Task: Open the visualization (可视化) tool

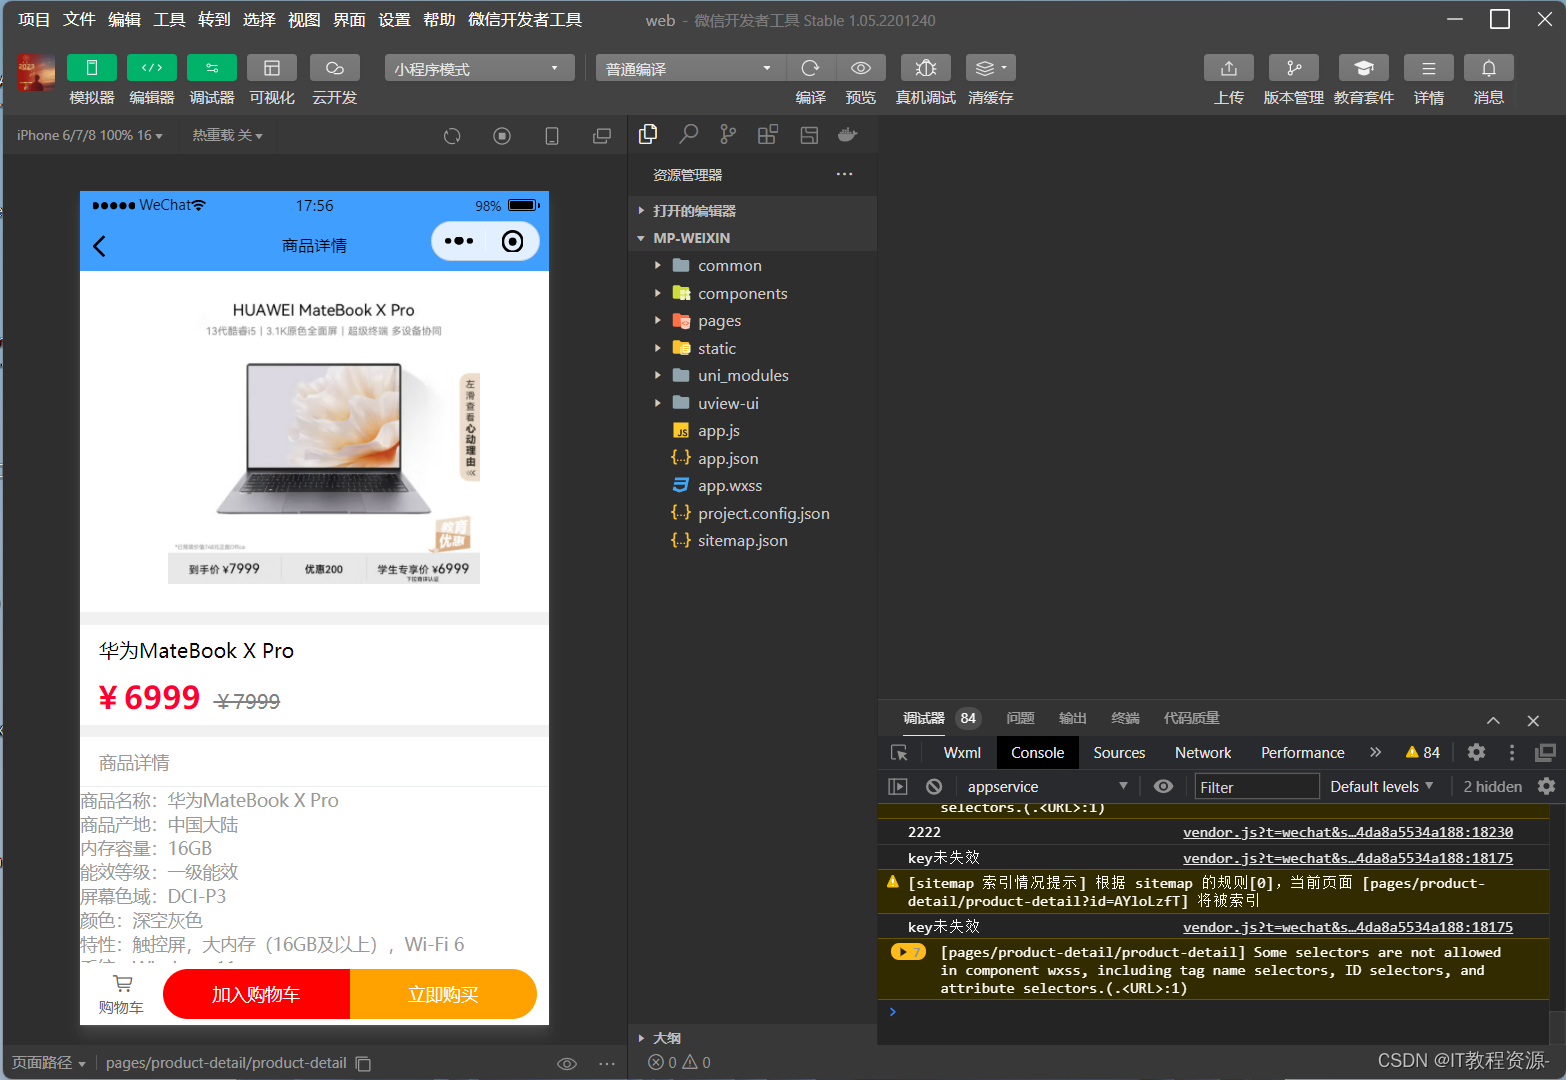Action: 272,67
